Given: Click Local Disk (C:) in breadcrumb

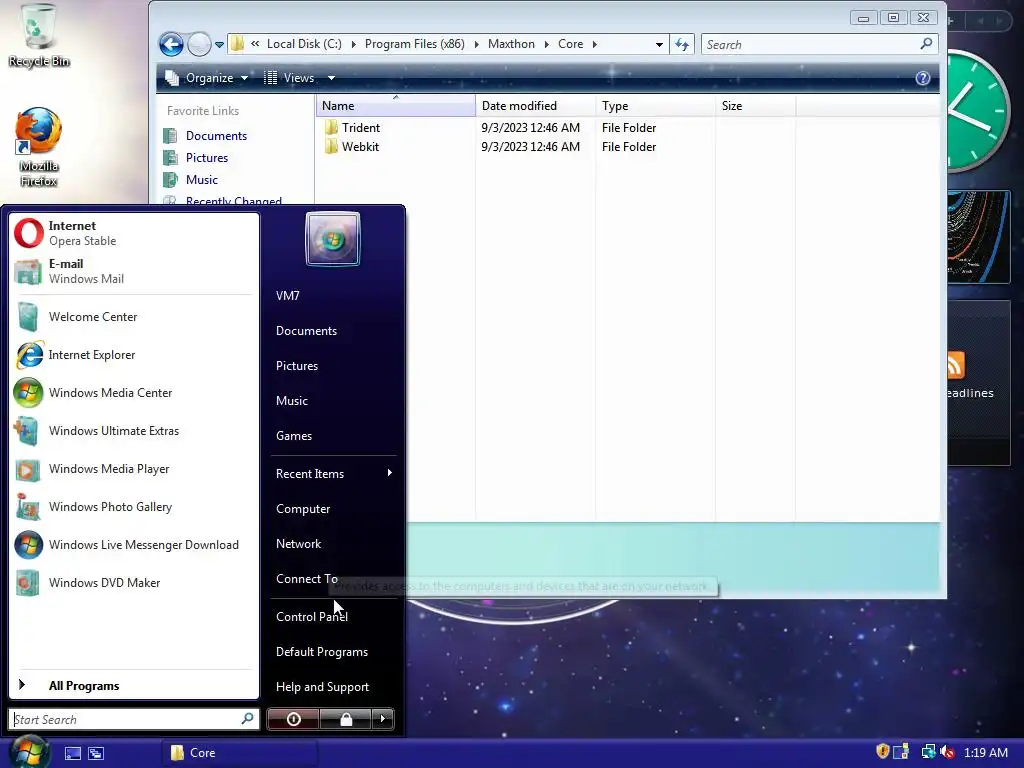Looking at the screenshot, I should 304,44.
